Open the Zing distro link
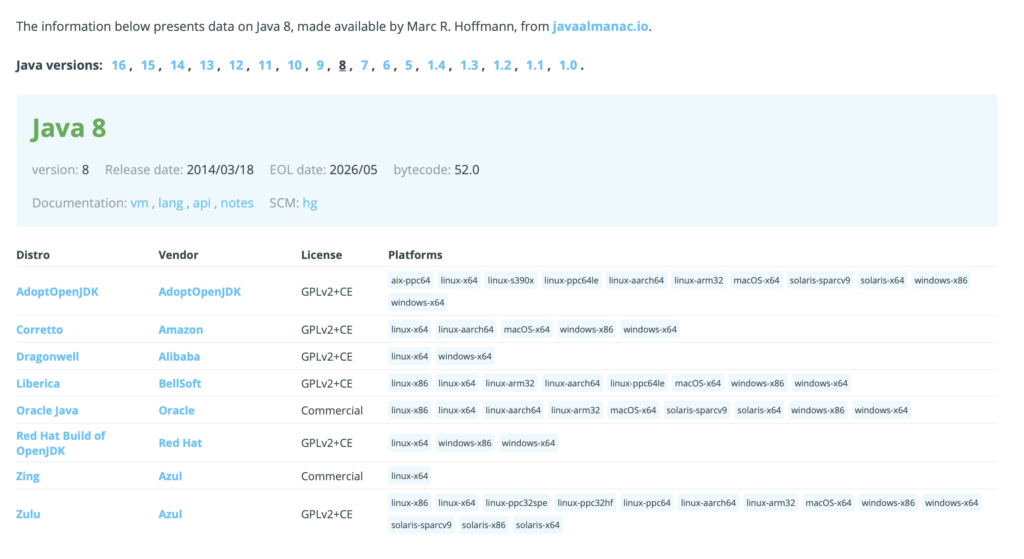This screenshot has width=1024, height=559. [x=28, y=476]
